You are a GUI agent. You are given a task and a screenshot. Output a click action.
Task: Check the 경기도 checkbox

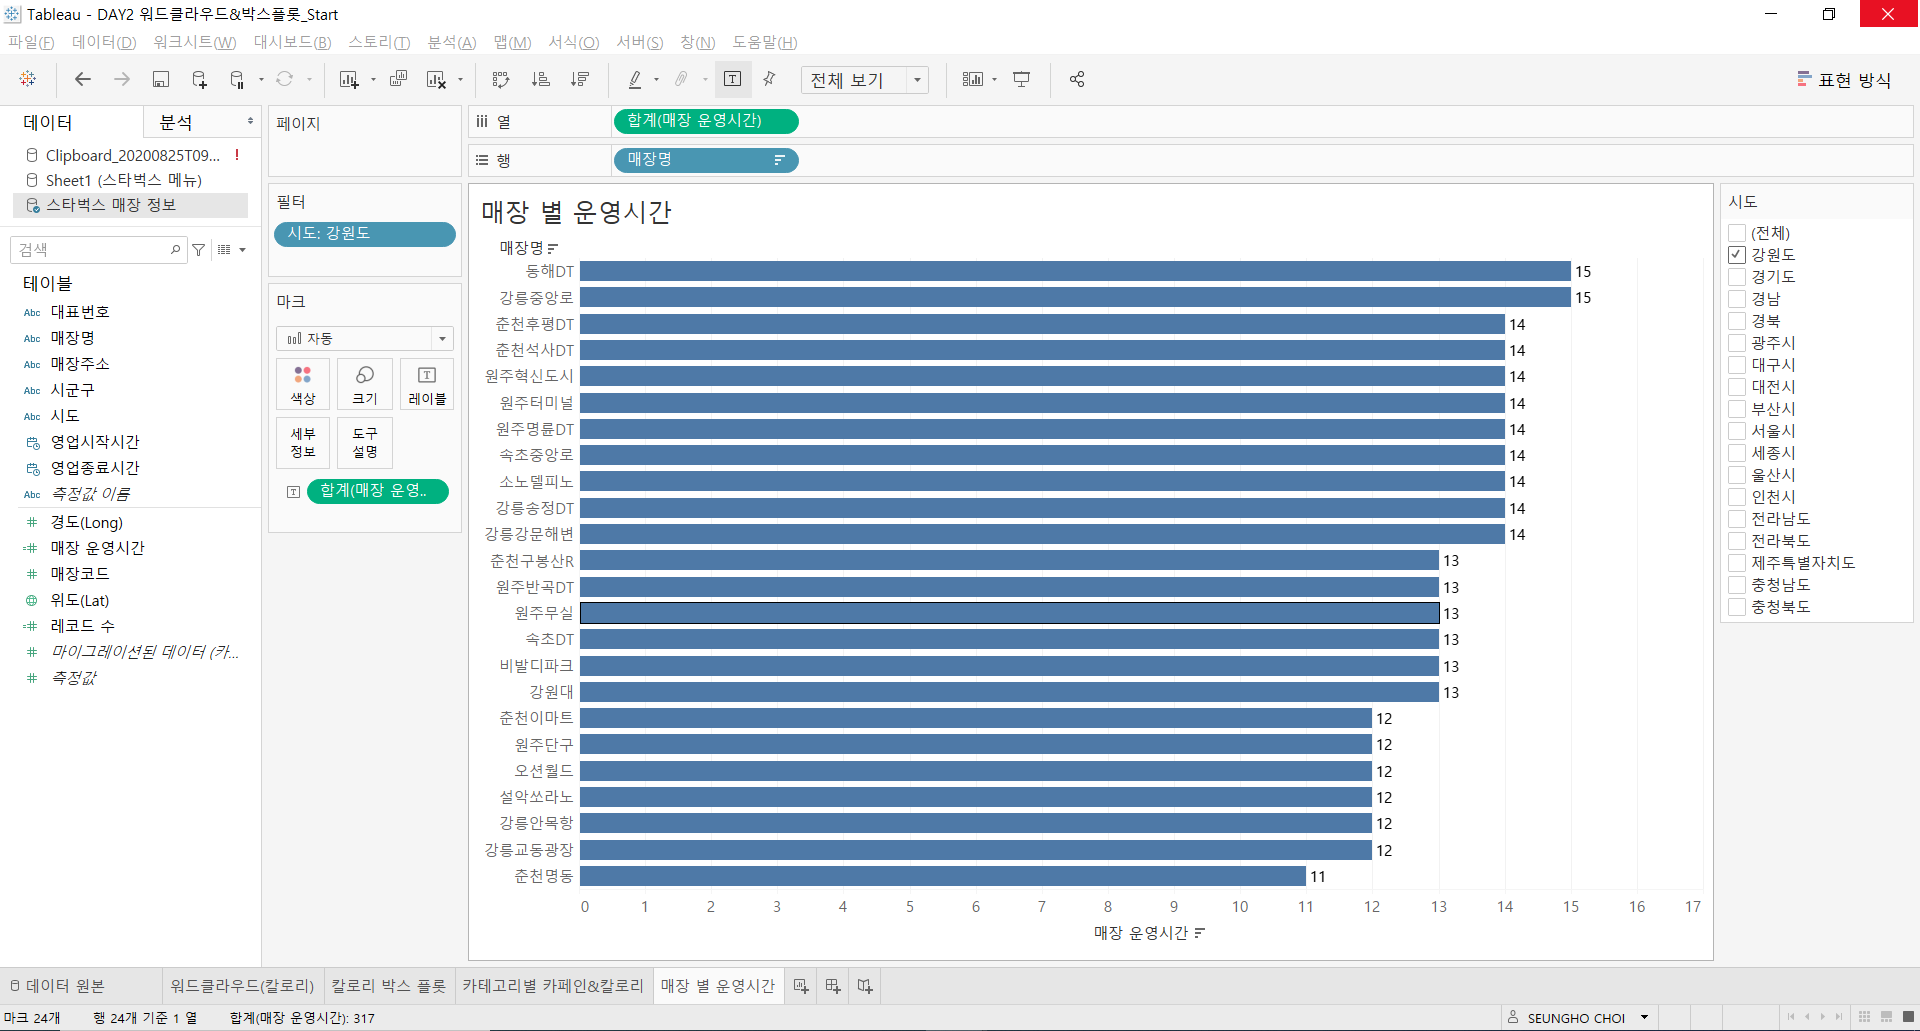[x=1737, y=277]
